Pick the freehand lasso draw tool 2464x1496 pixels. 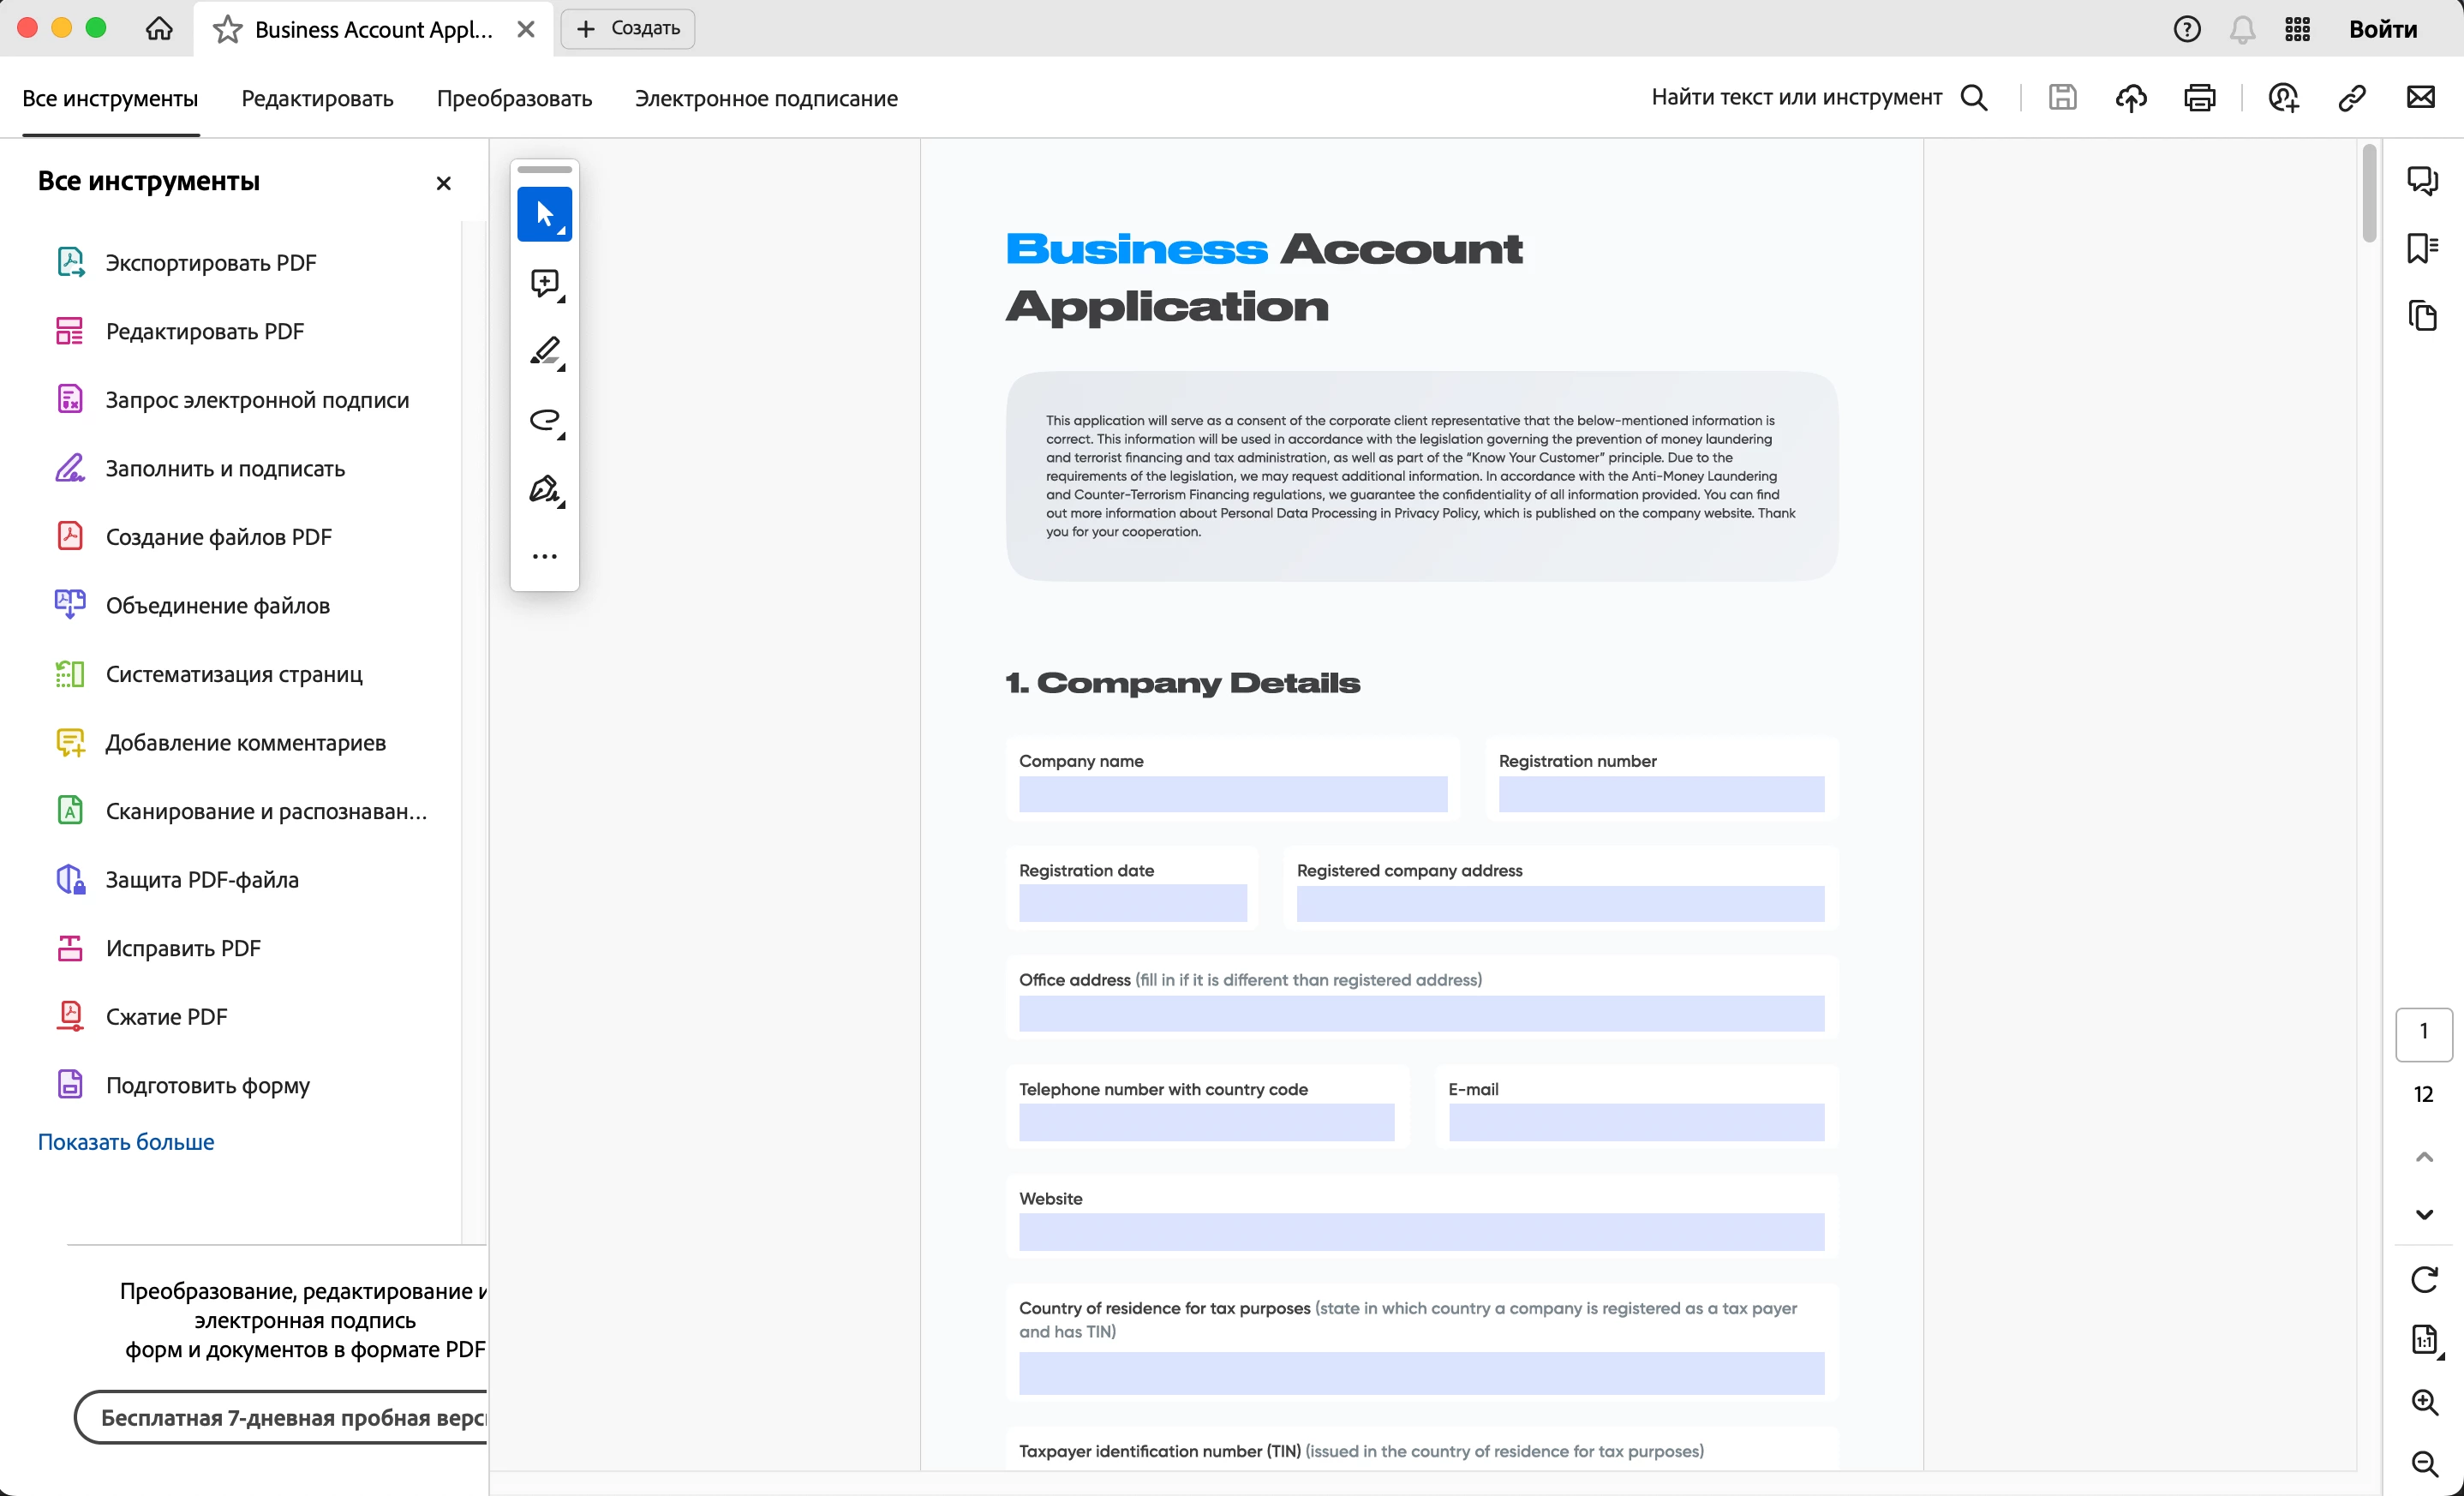[544, 420]
